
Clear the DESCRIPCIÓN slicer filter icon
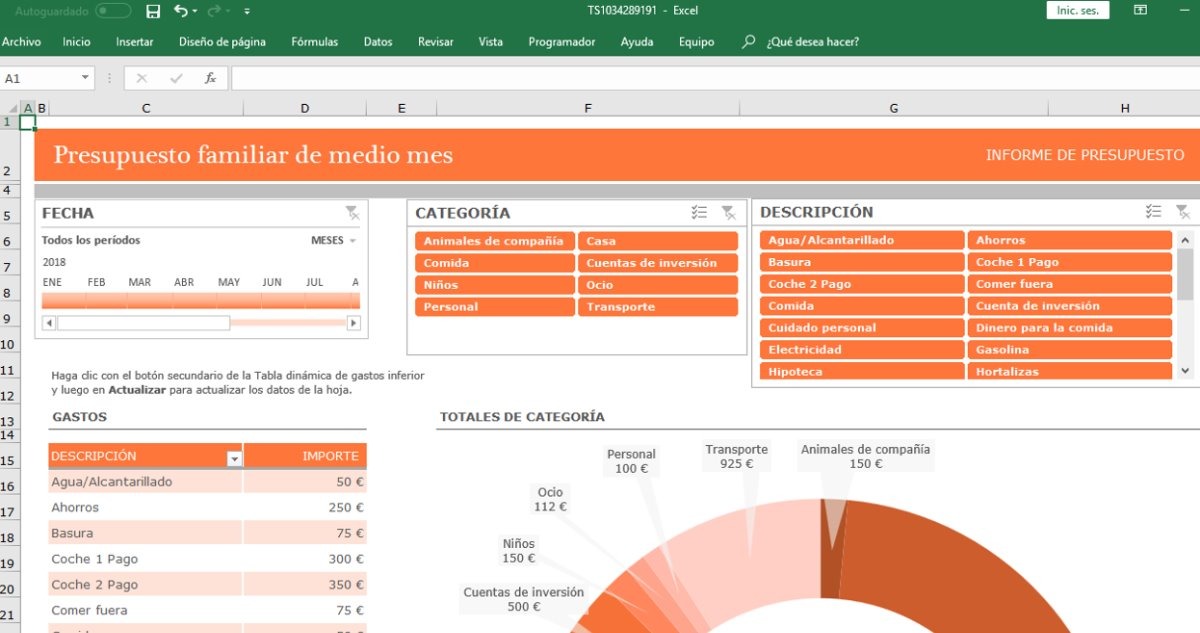[1183, 211]
